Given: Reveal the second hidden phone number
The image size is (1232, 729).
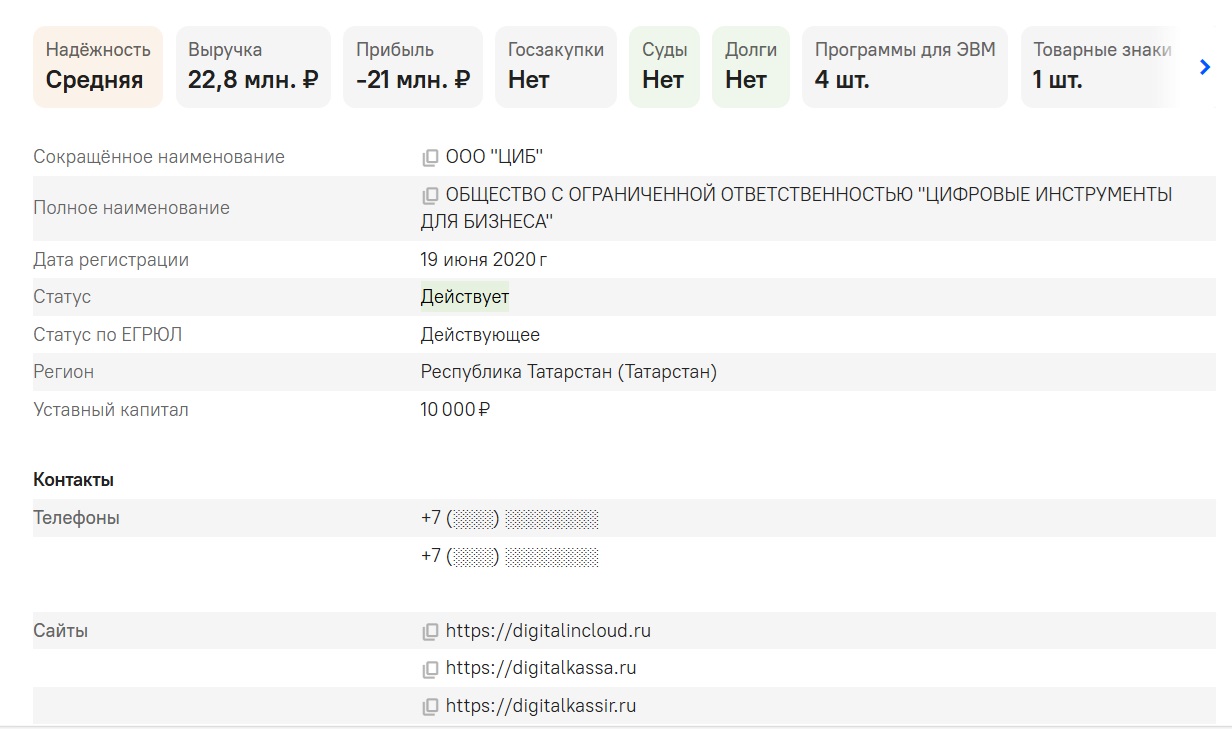Looking at the screenshot, I should tap(551, 557).
